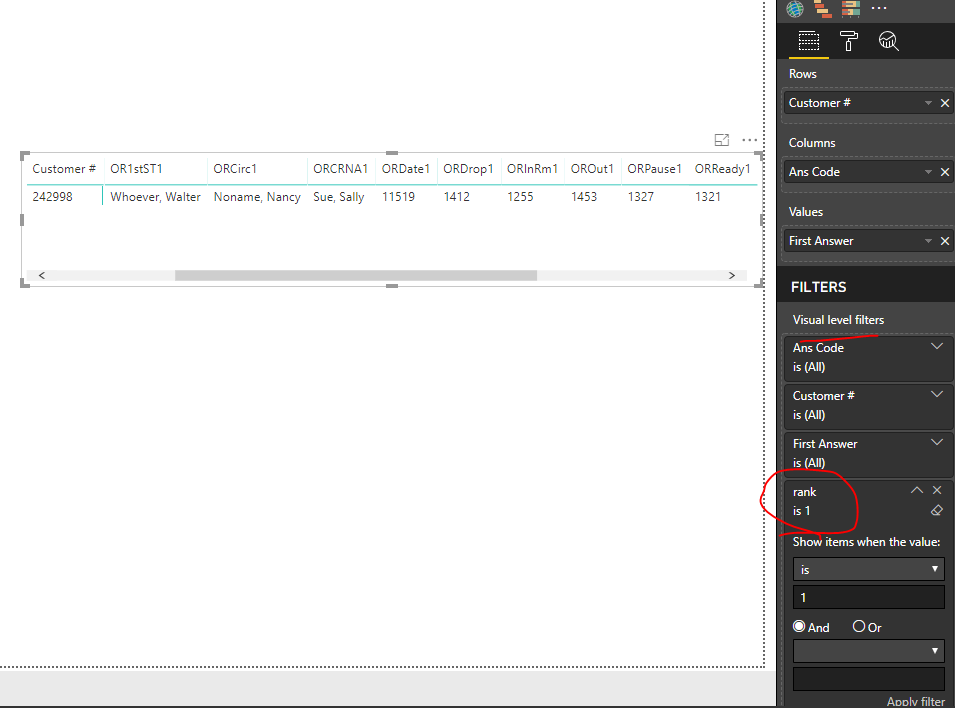Open matrix visual more options ellipsis
Viewport: 955px width, 708px height.
[x=750, y=140]
